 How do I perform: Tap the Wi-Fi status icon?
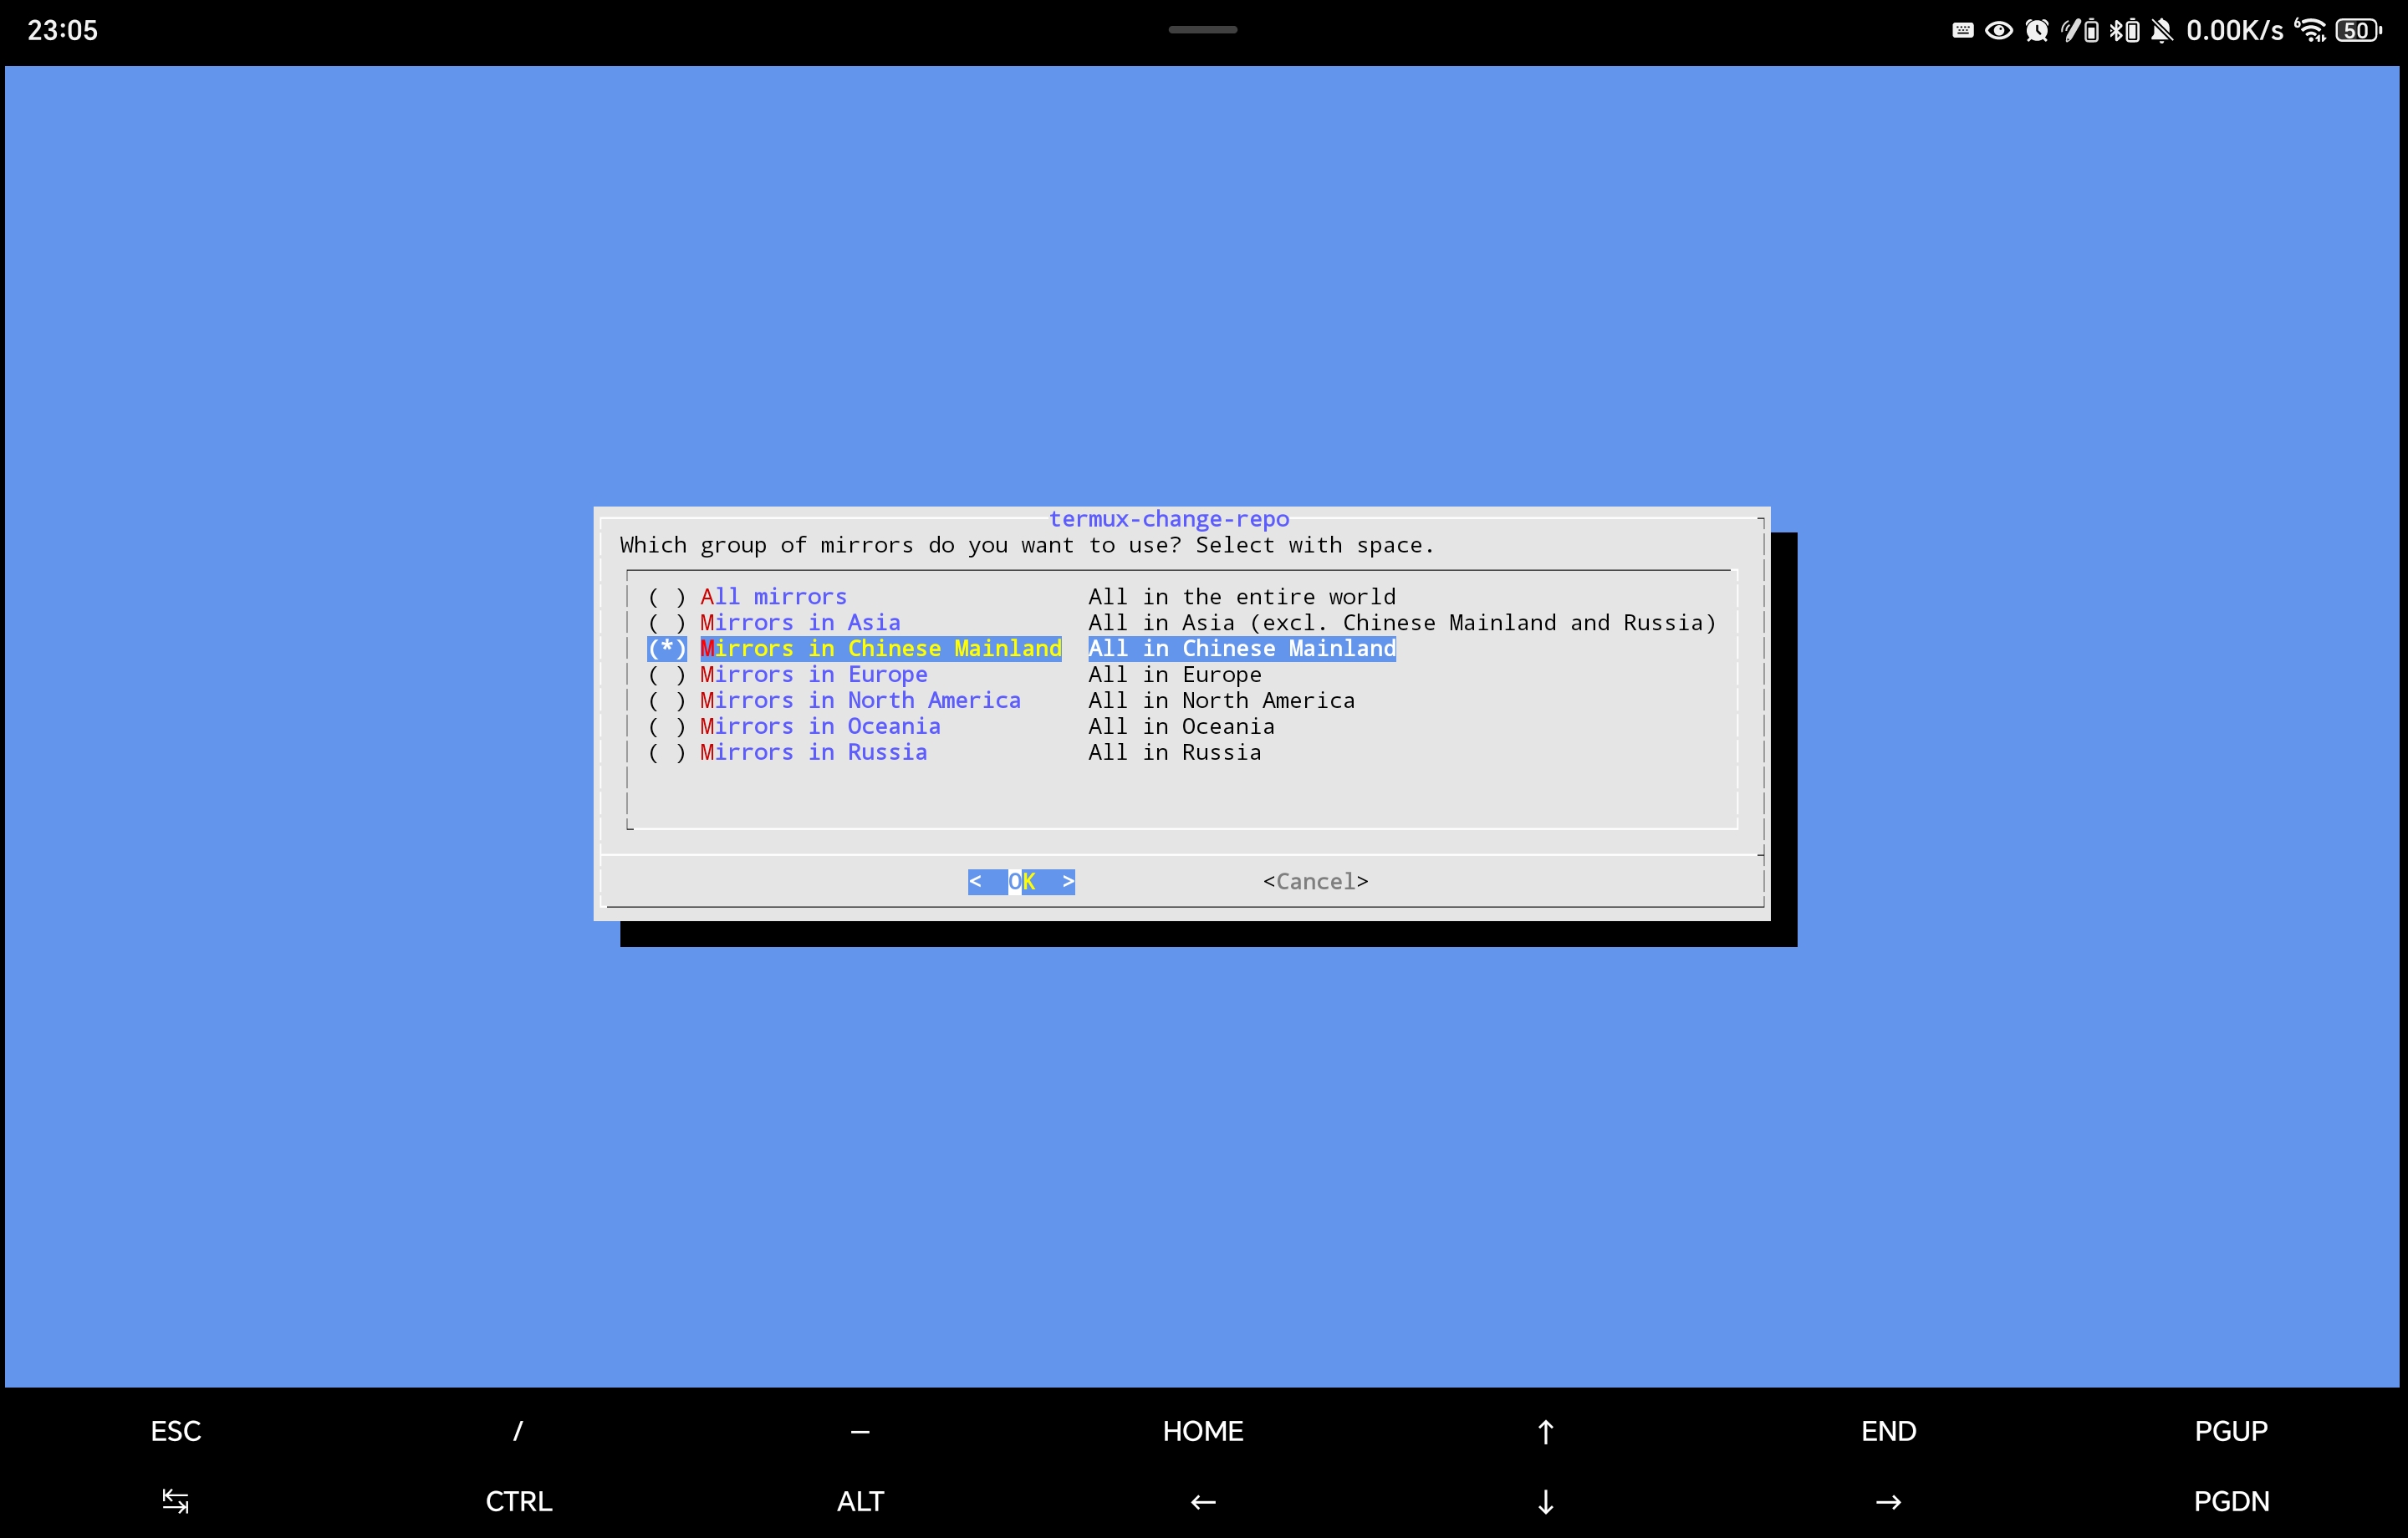(x=2311, y=30)
